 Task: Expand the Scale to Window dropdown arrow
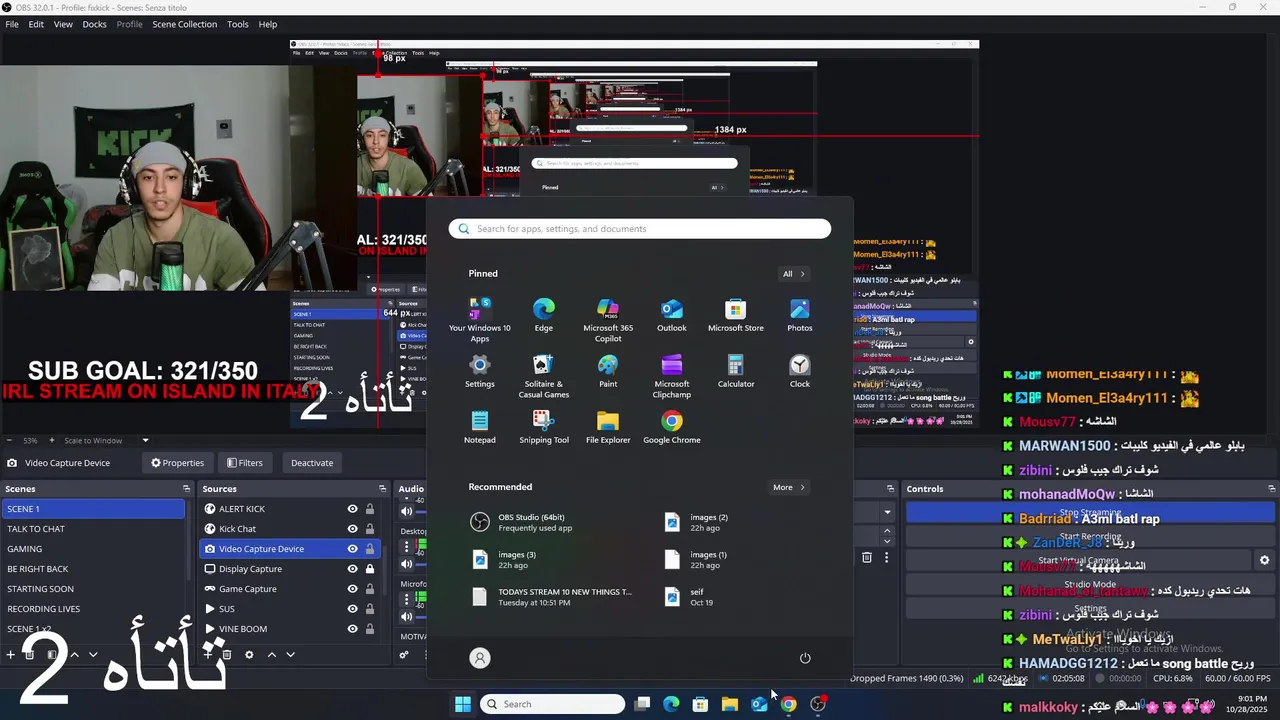tap(145, 440)
